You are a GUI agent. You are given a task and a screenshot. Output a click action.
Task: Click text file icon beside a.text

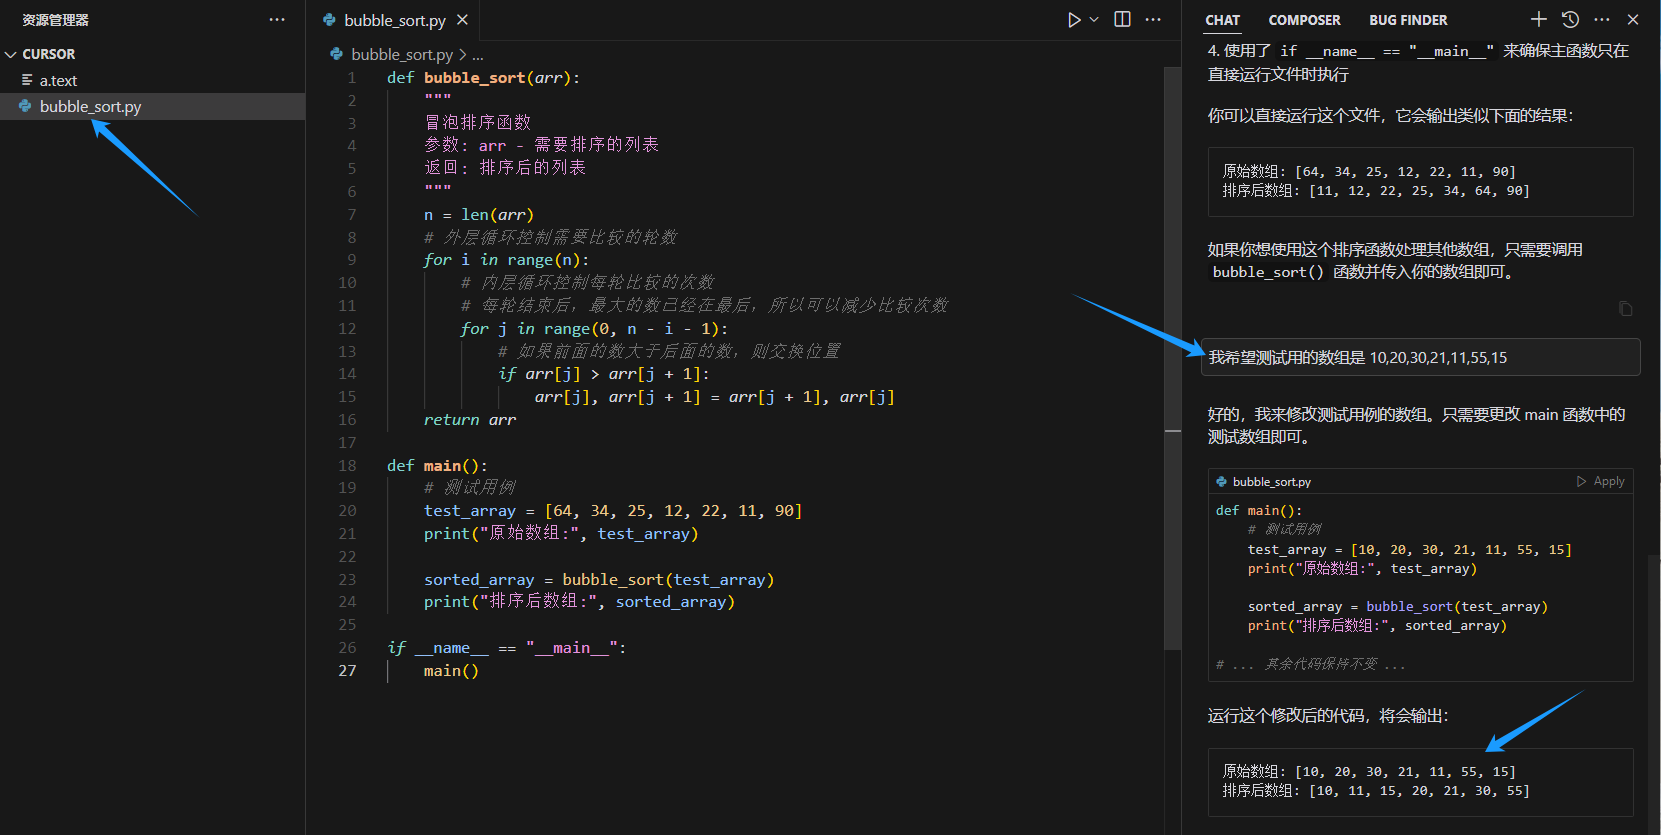27,80
